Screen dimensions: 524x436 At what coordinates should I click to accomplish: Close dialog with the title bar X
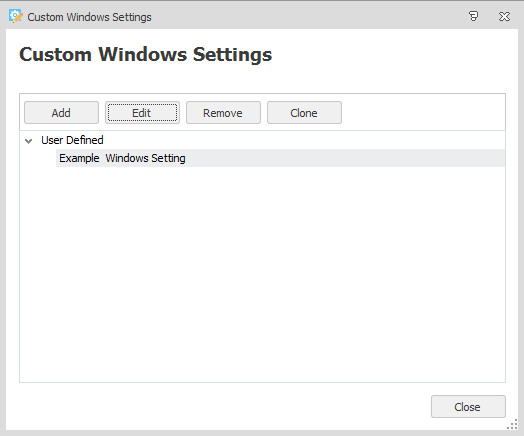[504, 16]
